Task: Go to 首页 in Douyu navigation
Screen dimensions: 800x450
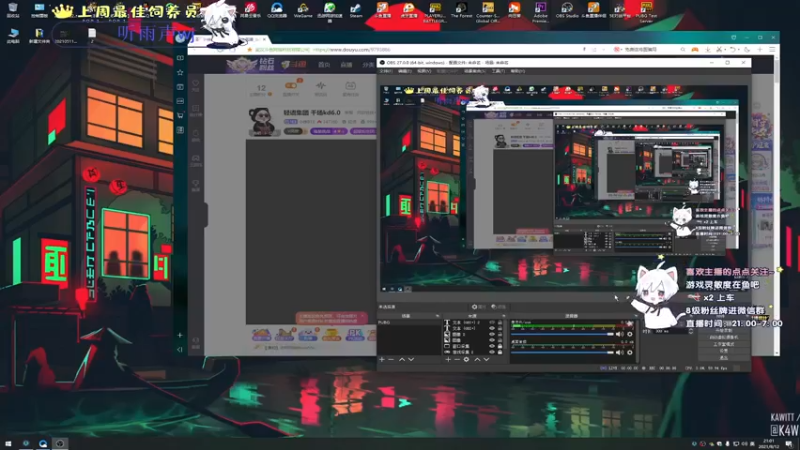Action: (324, 65)
